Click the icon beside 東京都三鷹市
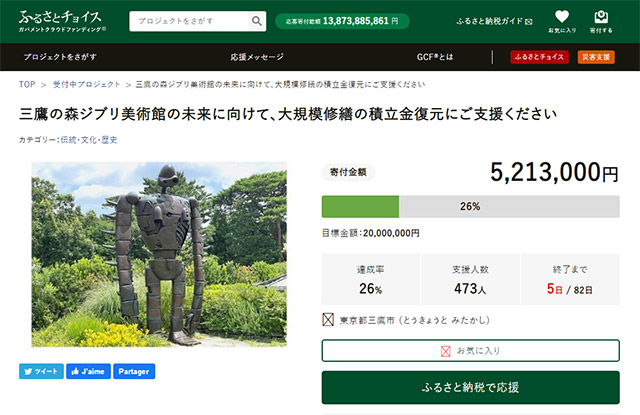 [x=328, y=320]
